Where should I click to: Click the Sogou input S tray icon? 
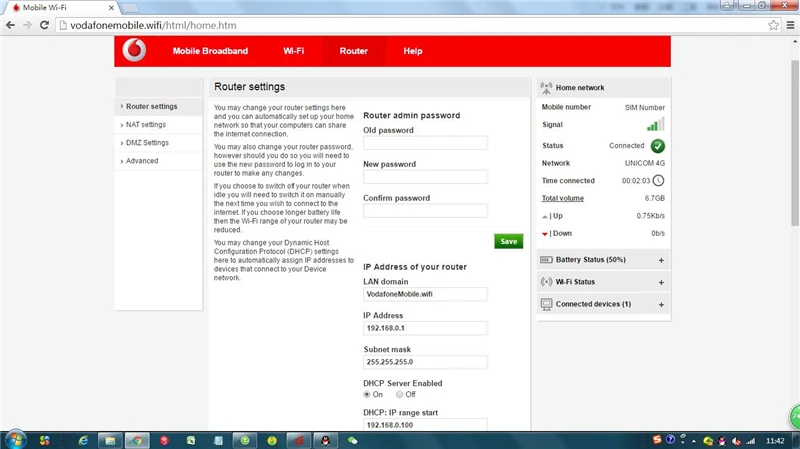657,440
